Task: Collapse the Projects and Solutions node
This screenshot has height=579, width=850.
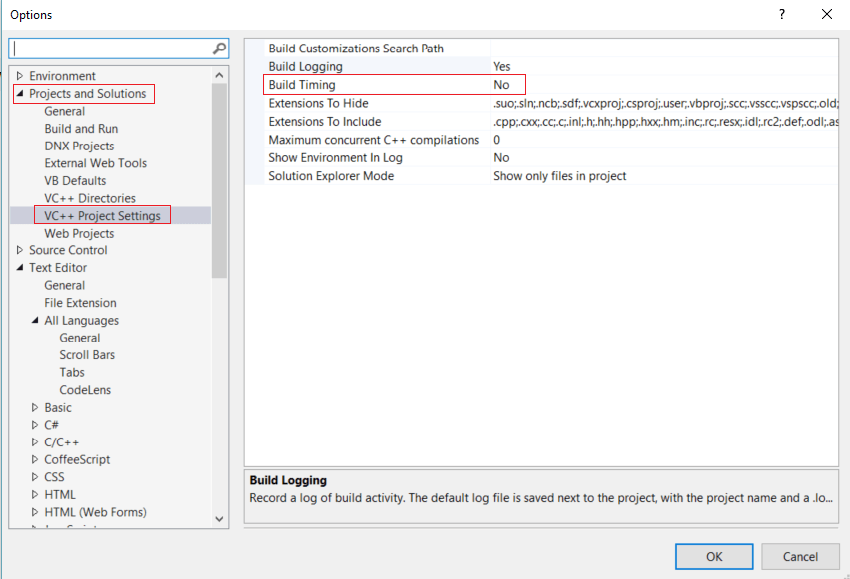Action: coord(20,94)
